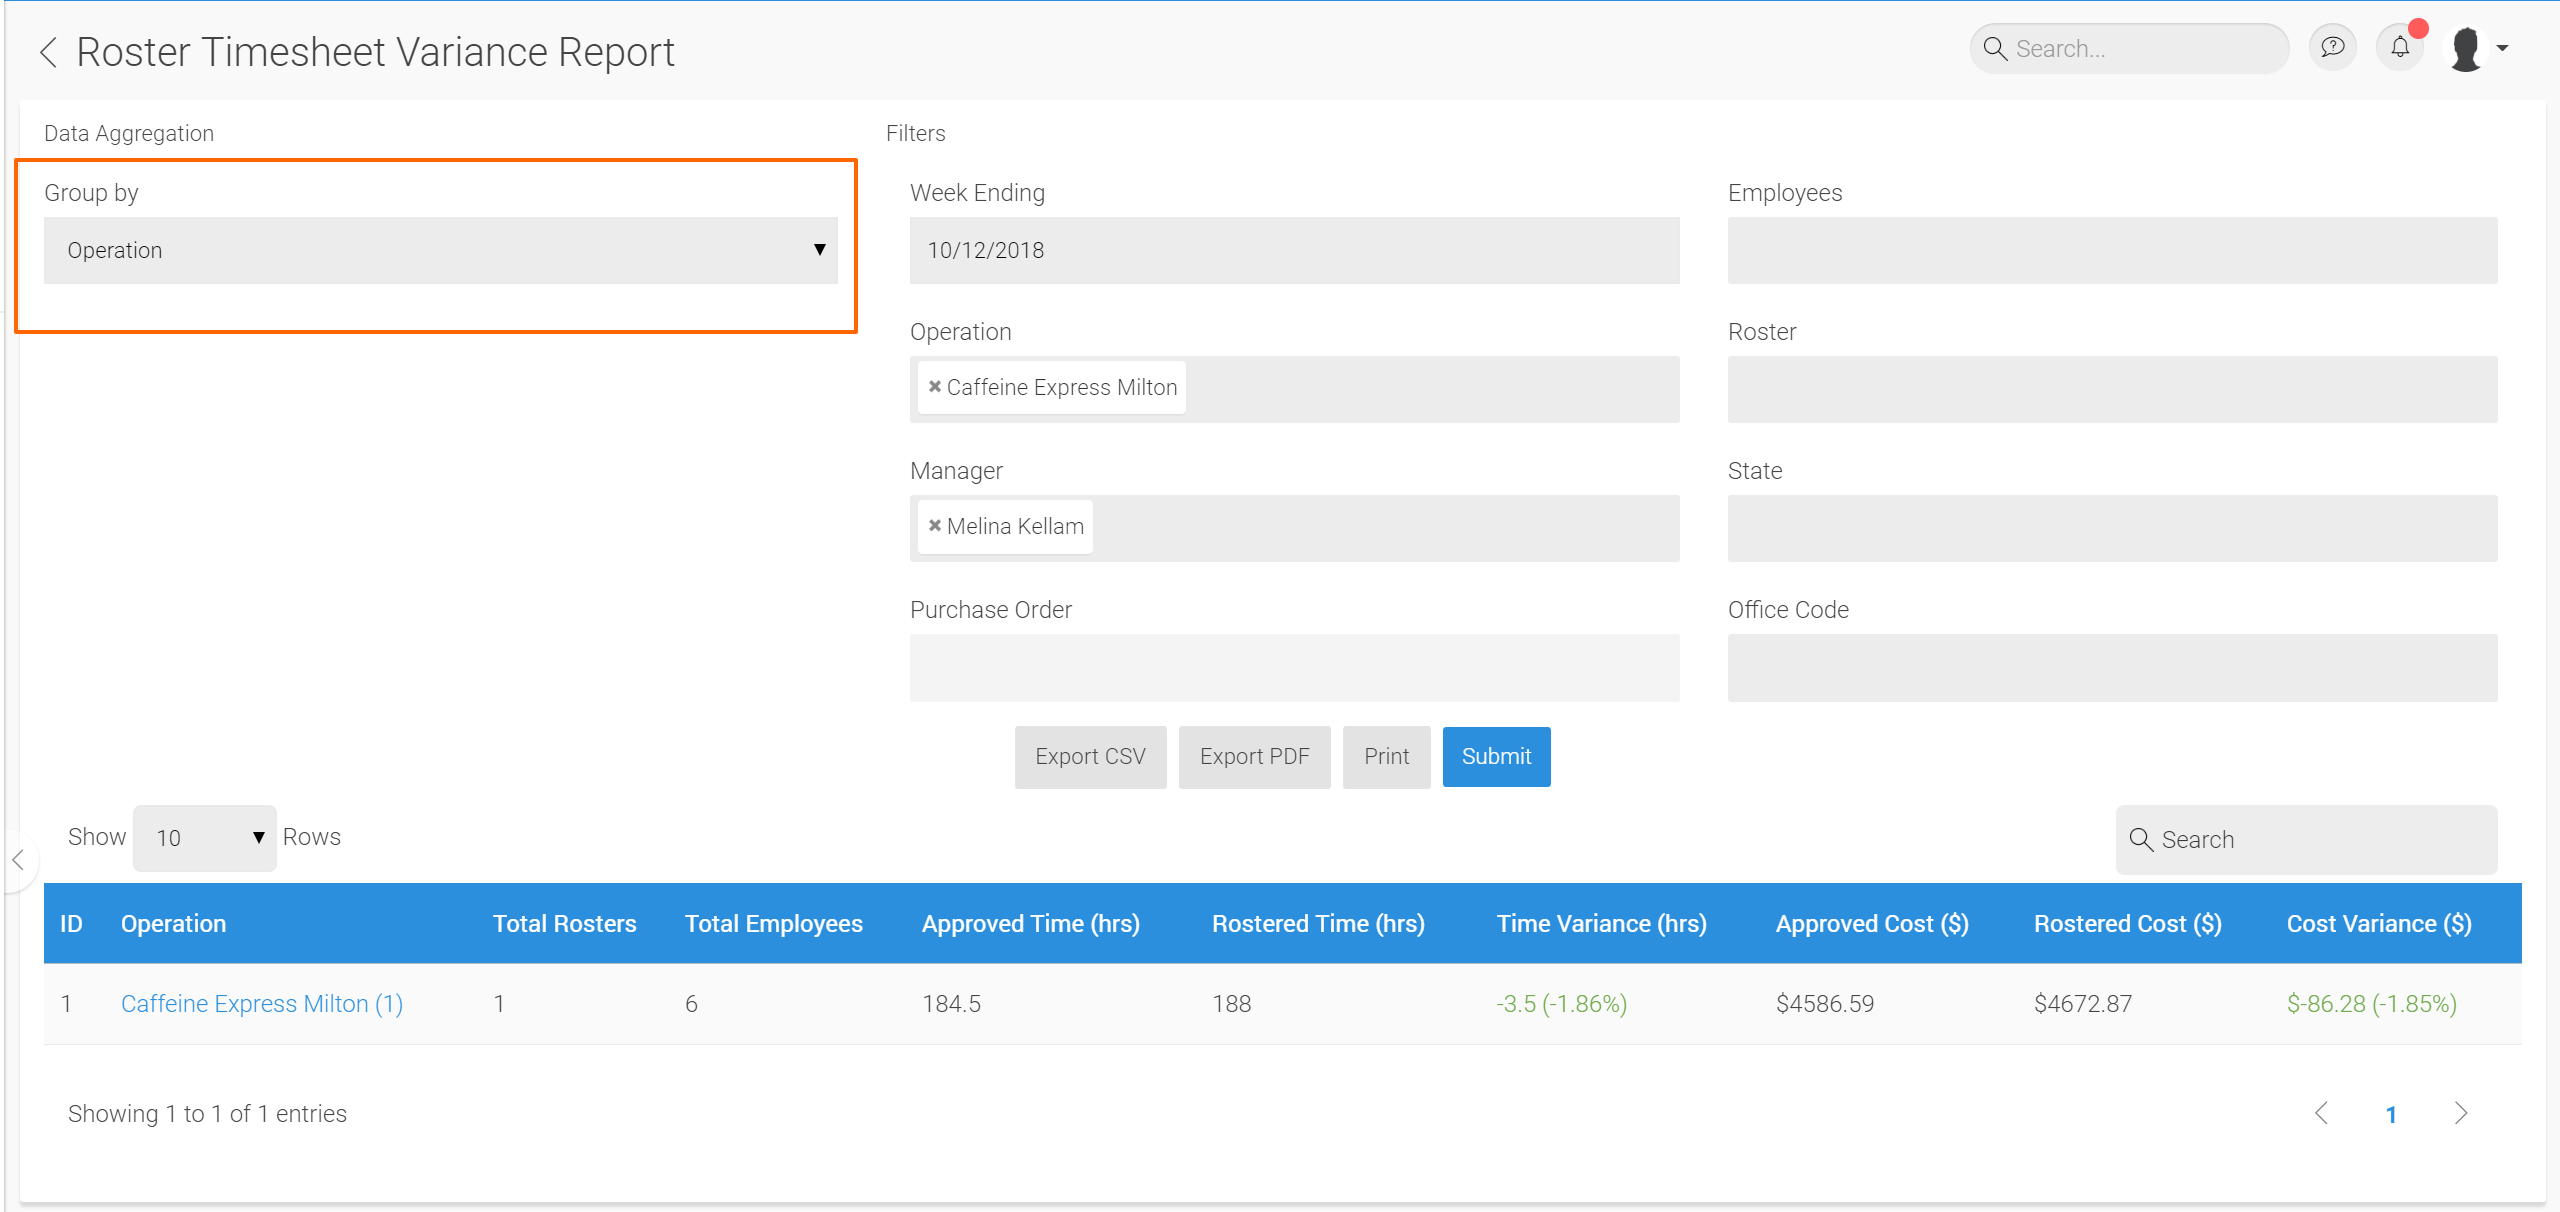2560x1212 pixels.
Task: Export the report as PDF
Action: (x=1254, y=757)
